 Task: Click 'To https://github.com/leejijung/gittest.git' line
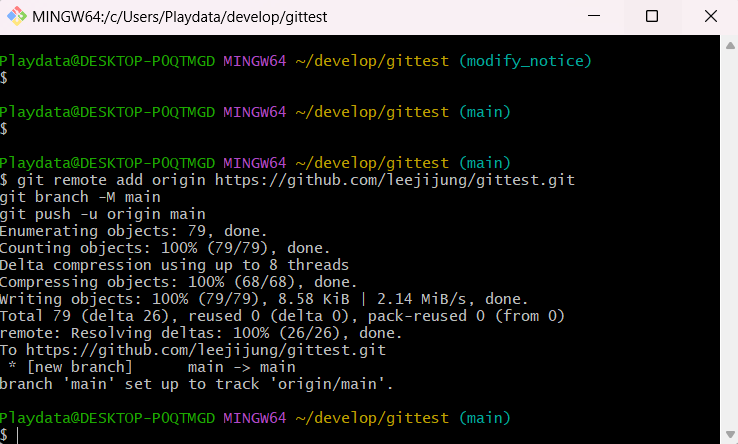(193, 350)
